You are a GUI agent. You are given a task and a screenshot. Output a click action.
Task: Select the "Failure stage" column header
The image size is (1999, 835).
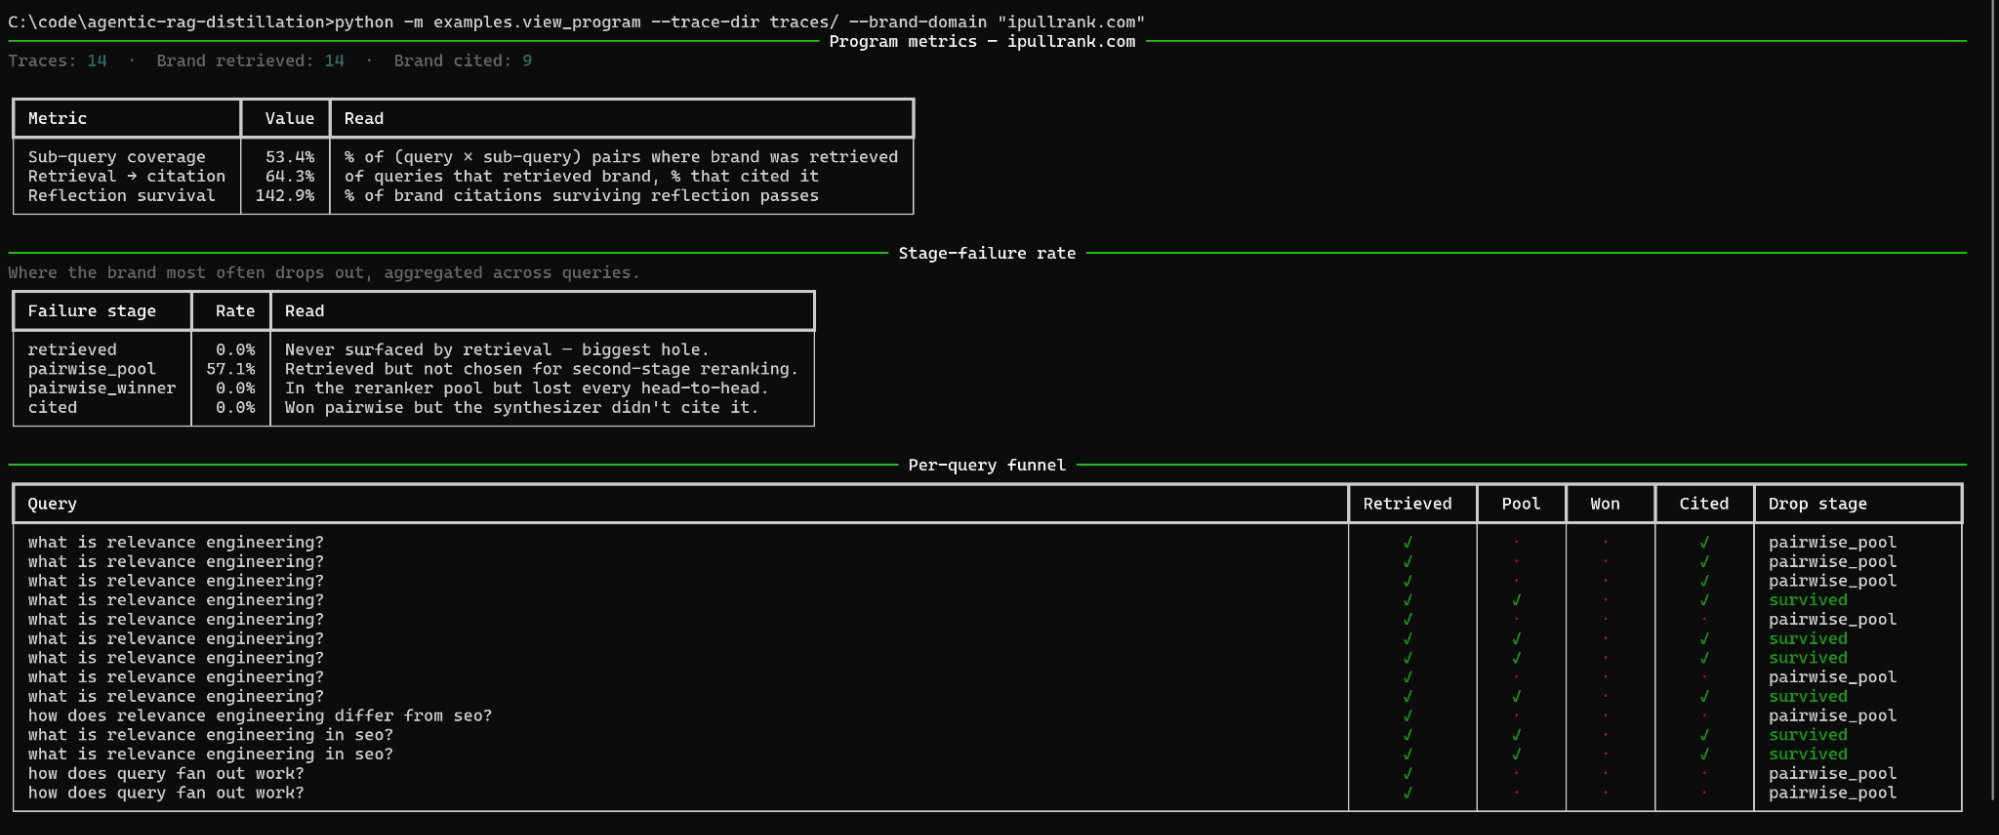pos(91,311)
